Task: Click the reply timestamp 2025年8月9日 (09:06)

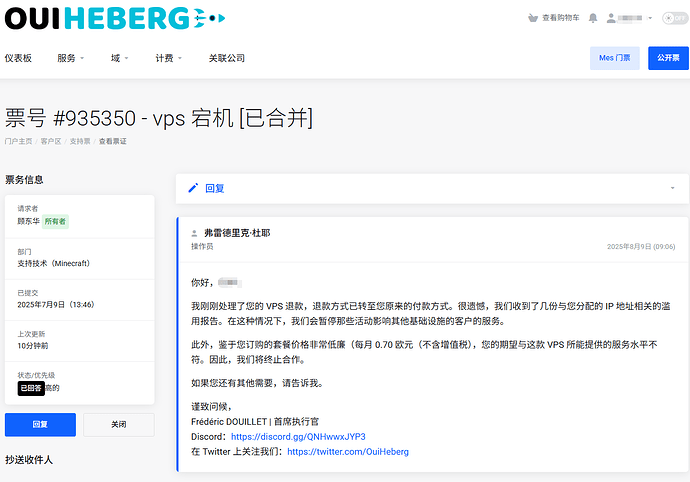Action: [641, 247]
